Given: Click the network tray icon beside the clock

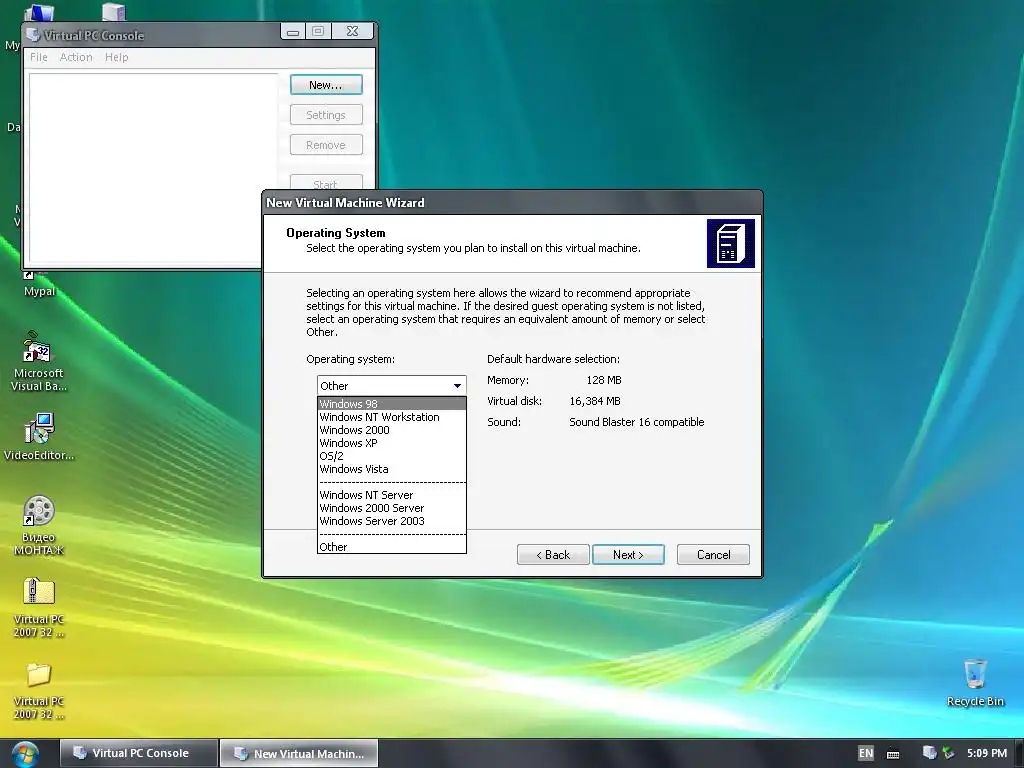Looking at the screenshot, I should point(948,753).
